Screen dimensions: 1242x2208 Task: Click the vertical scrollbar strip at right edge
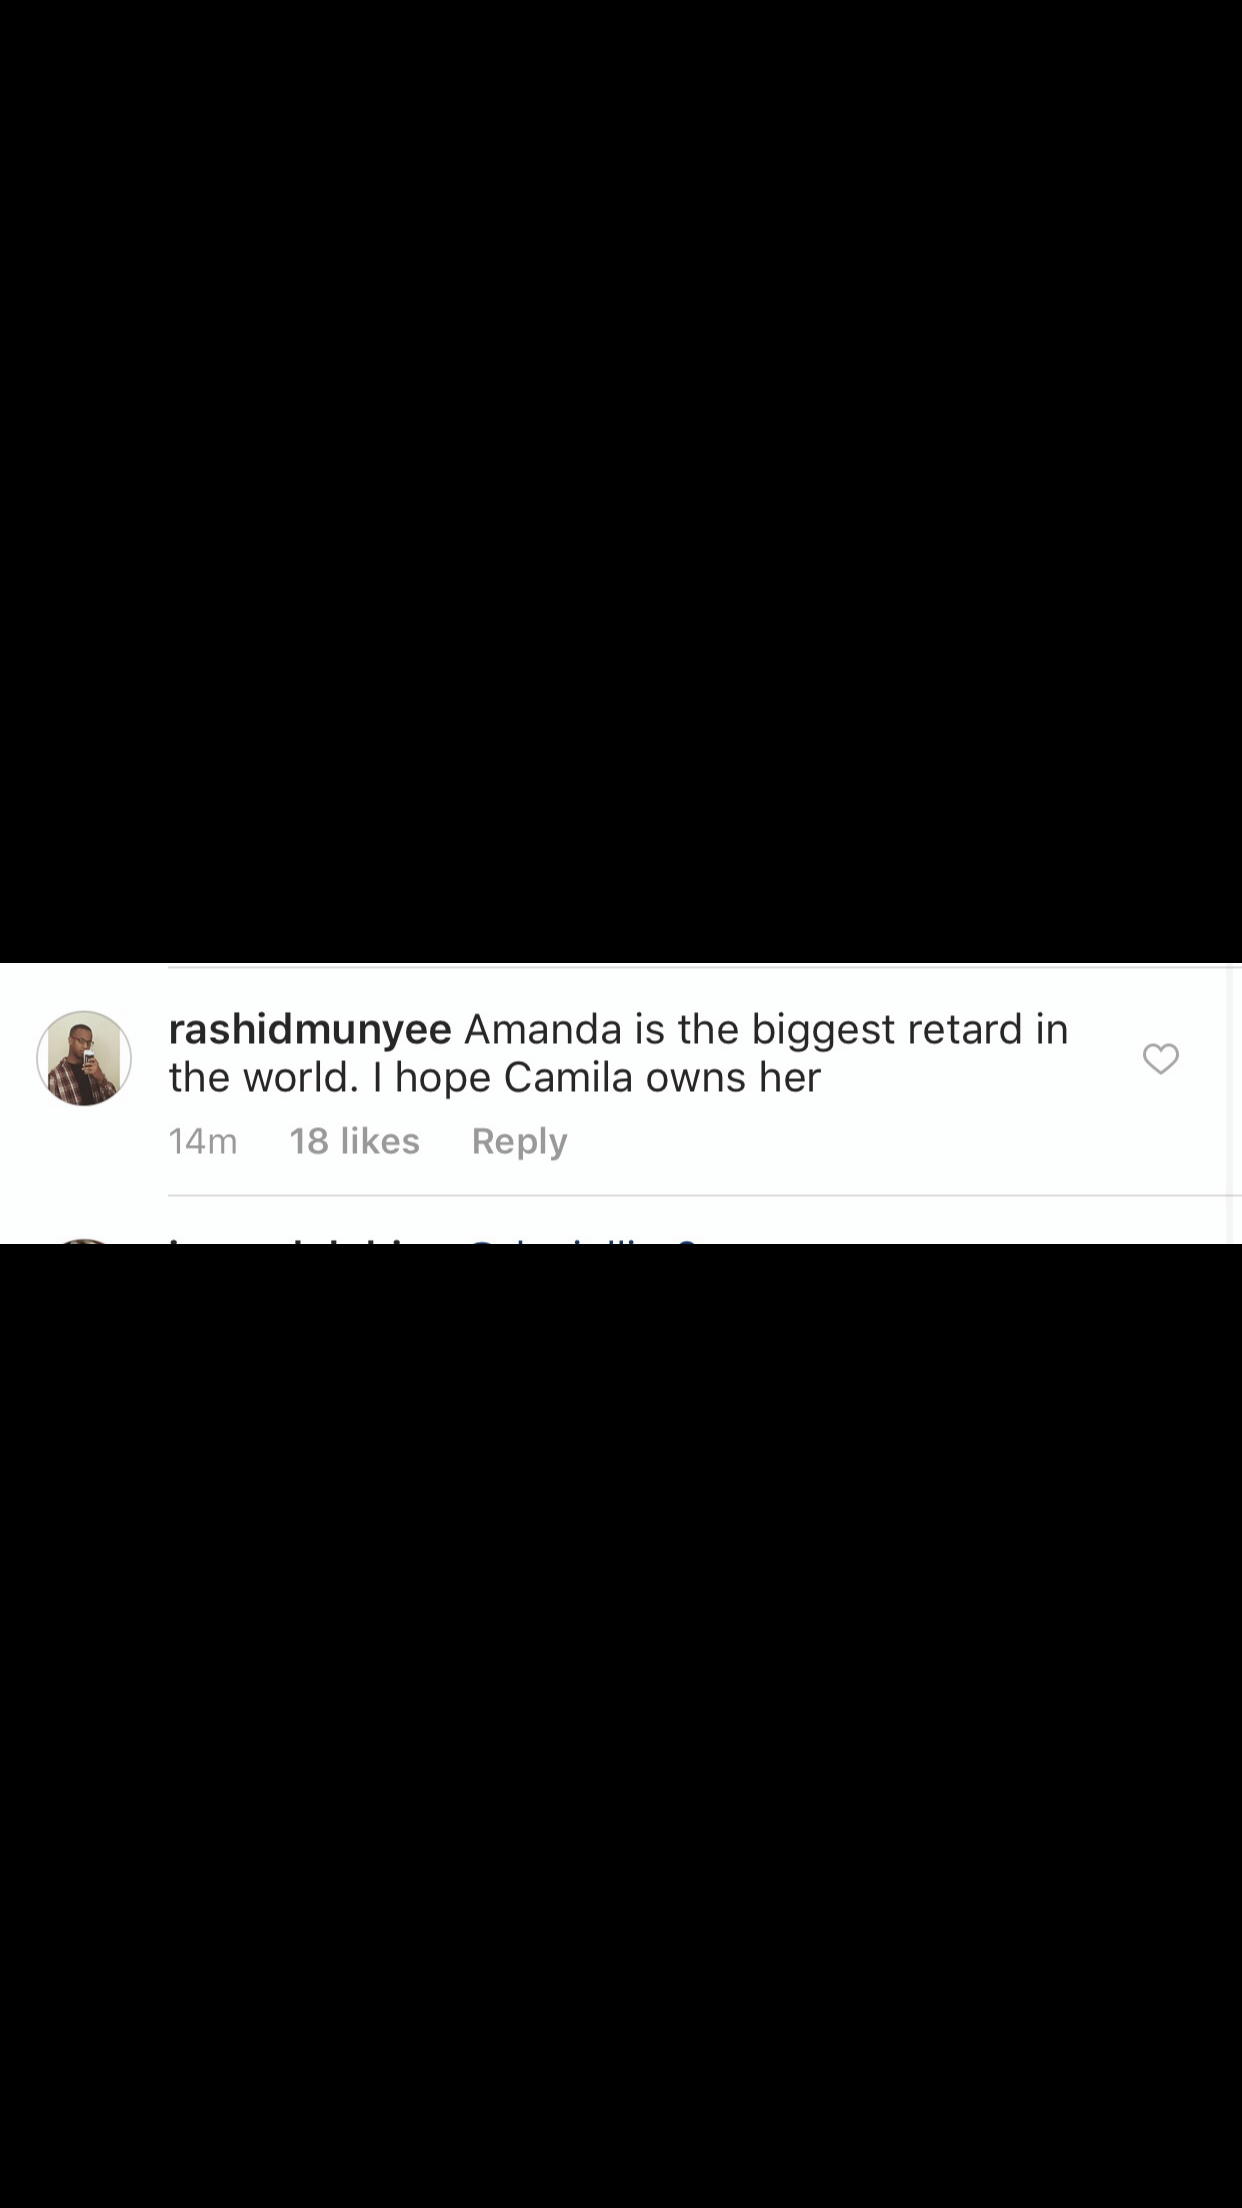click(x=1234, y=1104)
